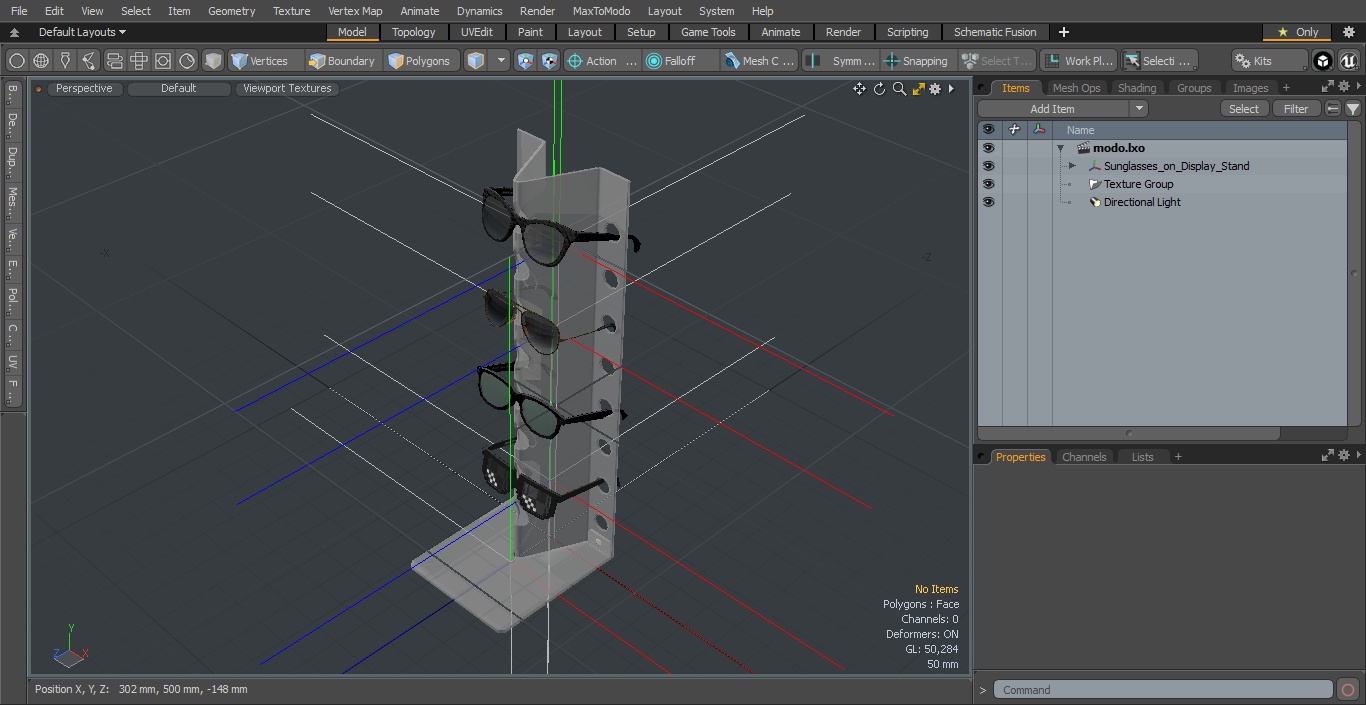Expand the Sunglasses_on_Display_Stand tree item

pos(1072,166)
